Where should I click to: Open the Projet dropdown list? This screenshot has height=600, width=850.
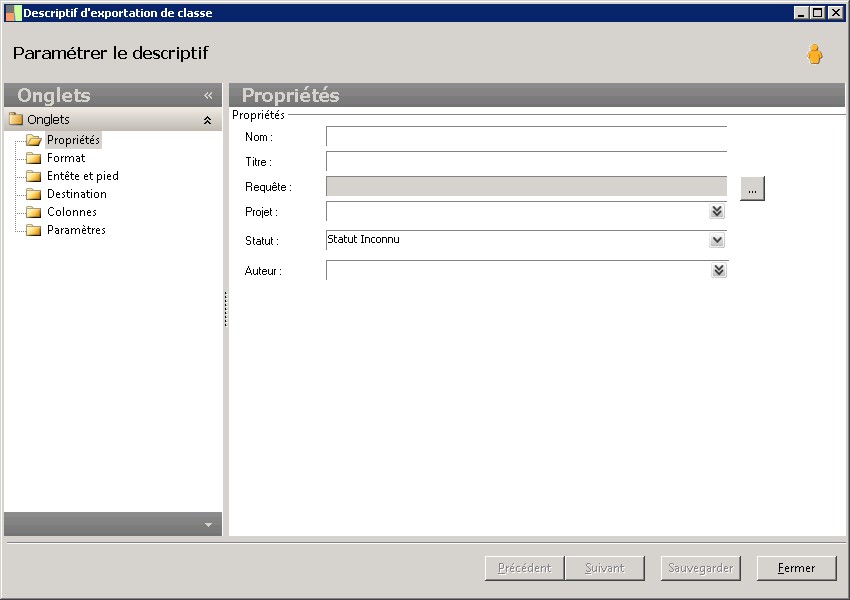717,211
